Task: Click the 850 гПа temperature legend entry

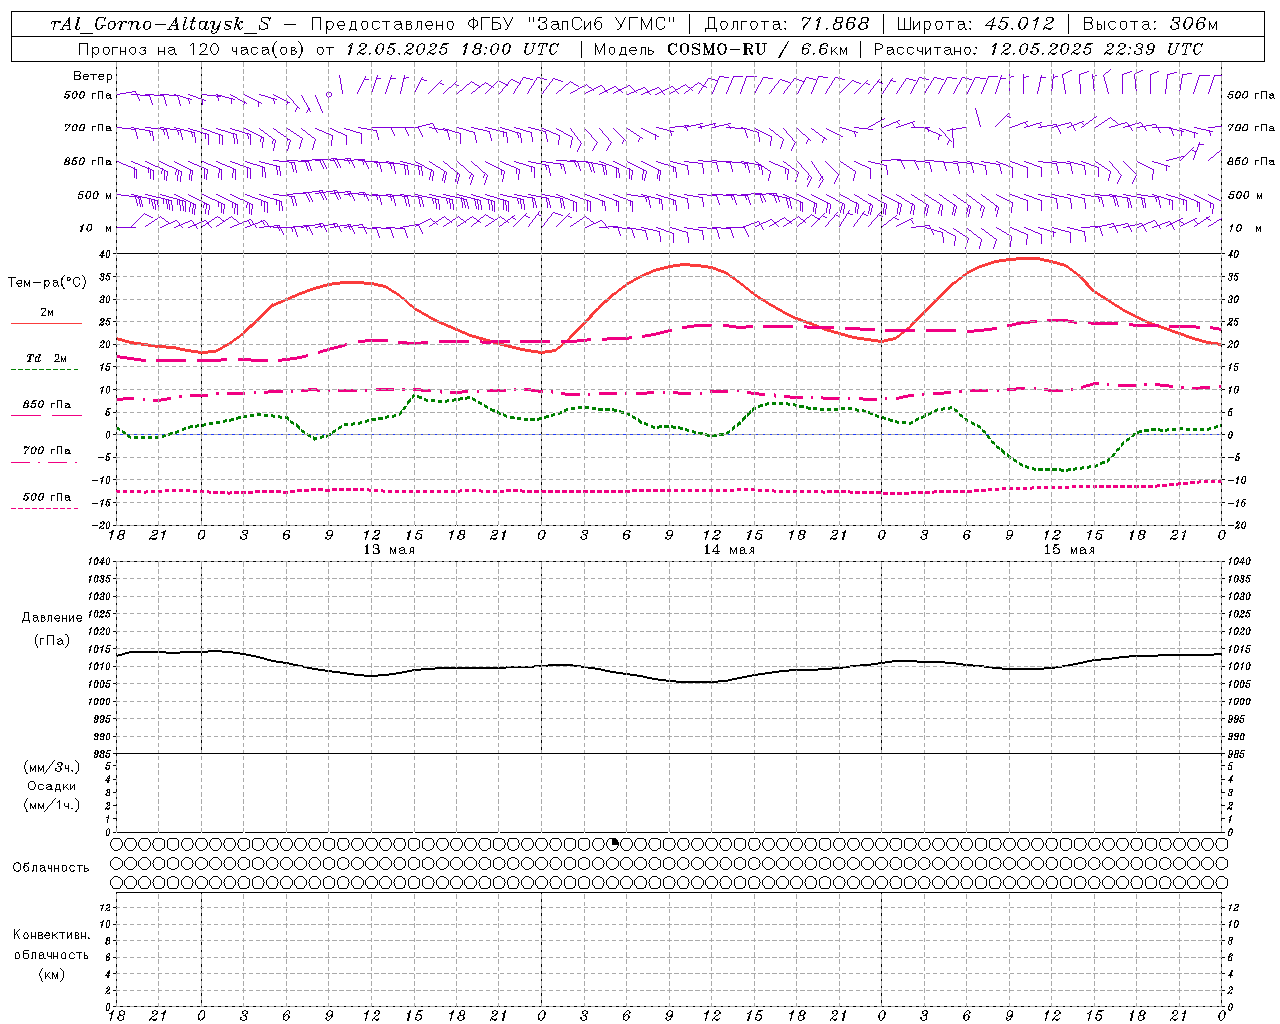Action: (x=46, y=405)
